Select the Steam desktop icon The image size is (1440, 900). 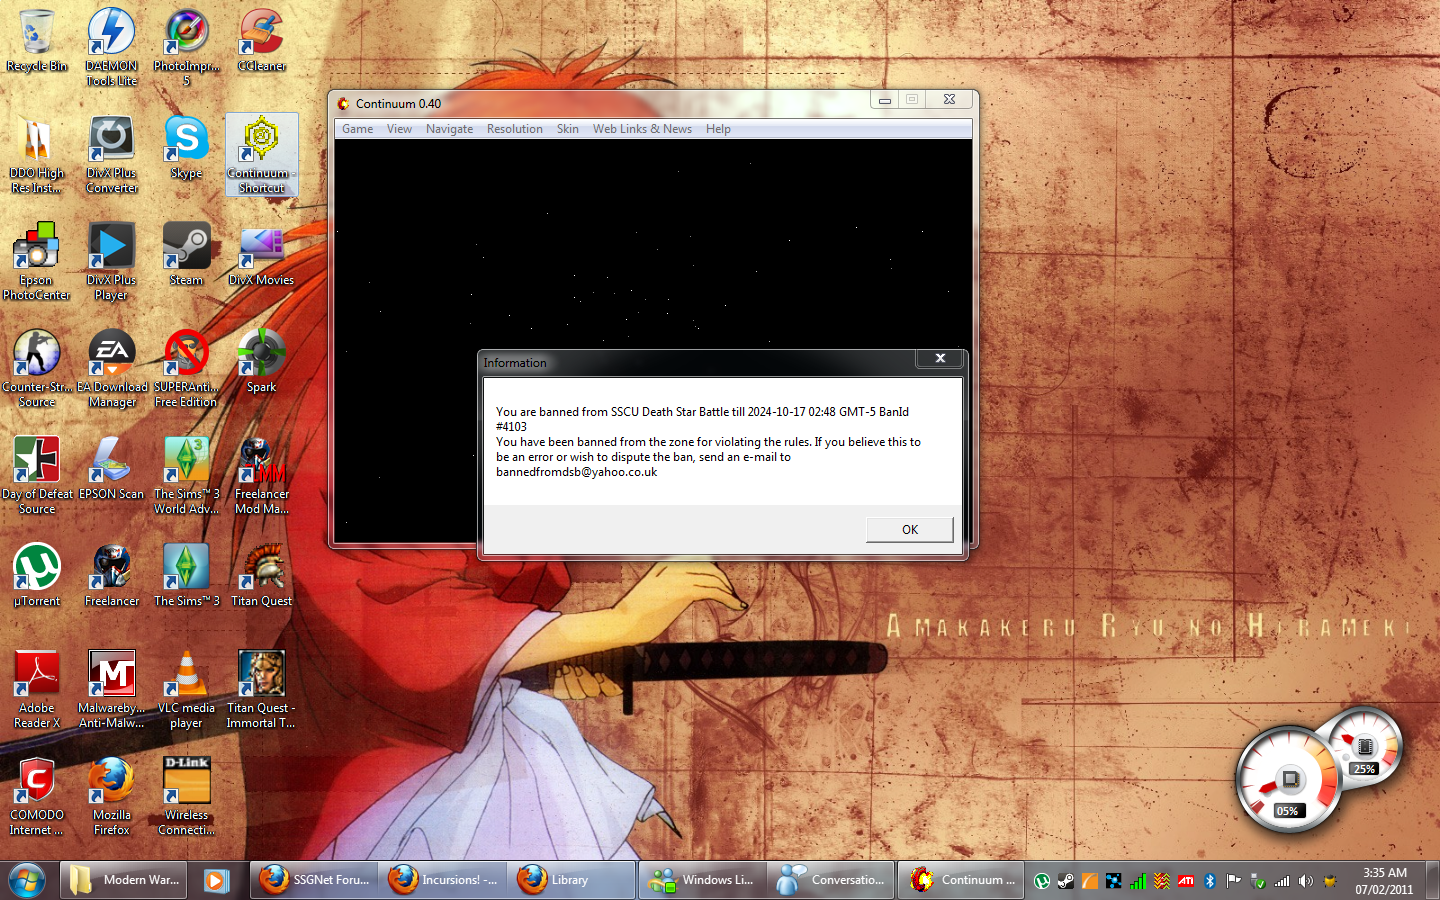pyautogui.click(x=186, y=254)
